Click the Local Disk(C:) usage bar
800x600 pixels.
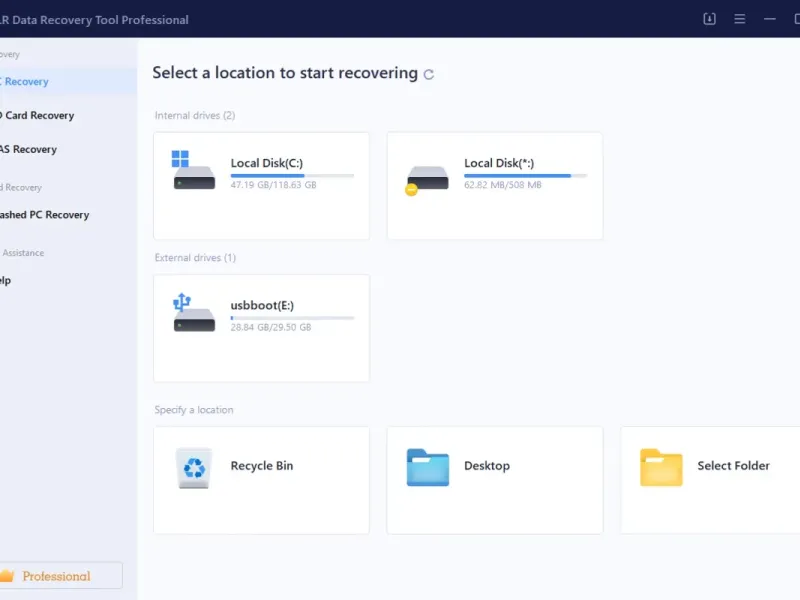292,176
